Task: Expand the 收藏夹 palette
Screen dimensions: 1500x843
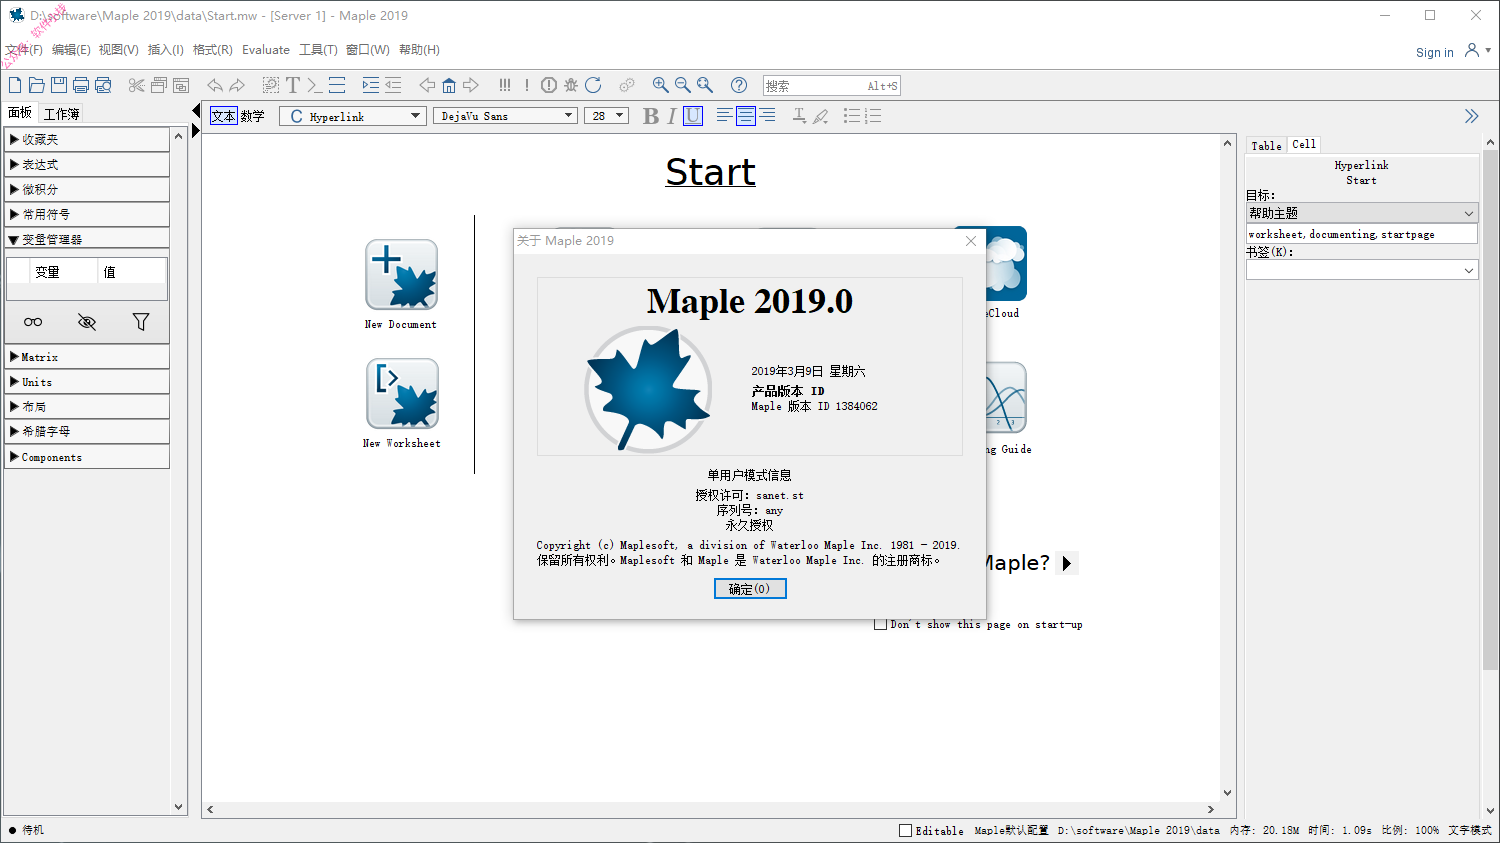Action: coord(87,139)
